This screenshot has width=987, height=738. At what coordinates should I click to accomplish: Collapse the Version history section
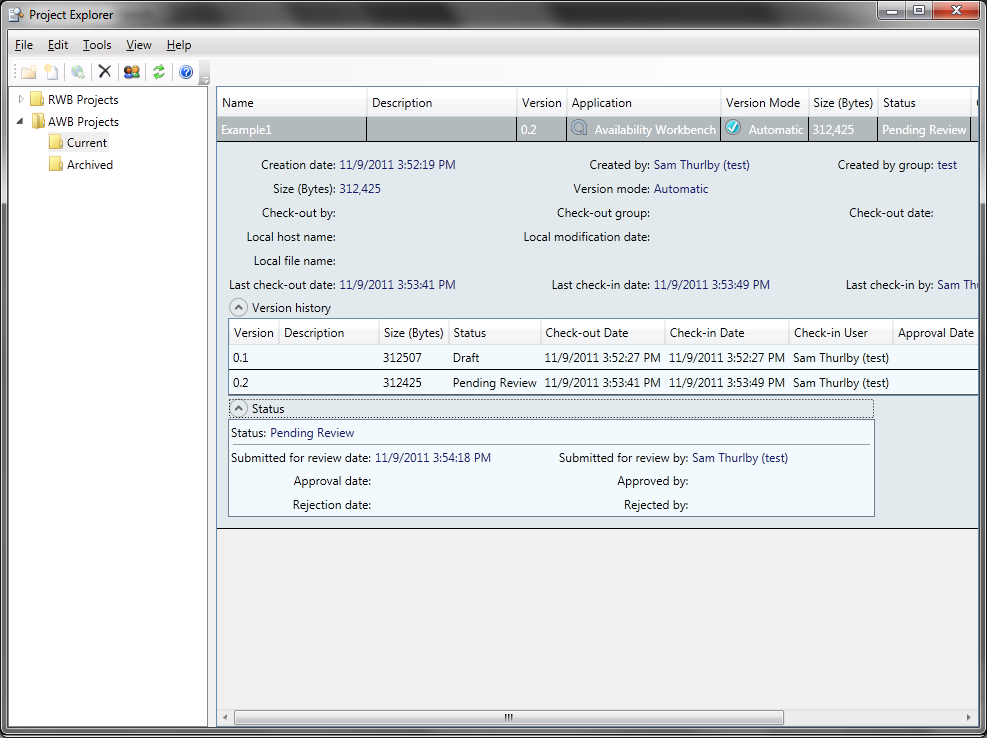(x=239, y=308)
